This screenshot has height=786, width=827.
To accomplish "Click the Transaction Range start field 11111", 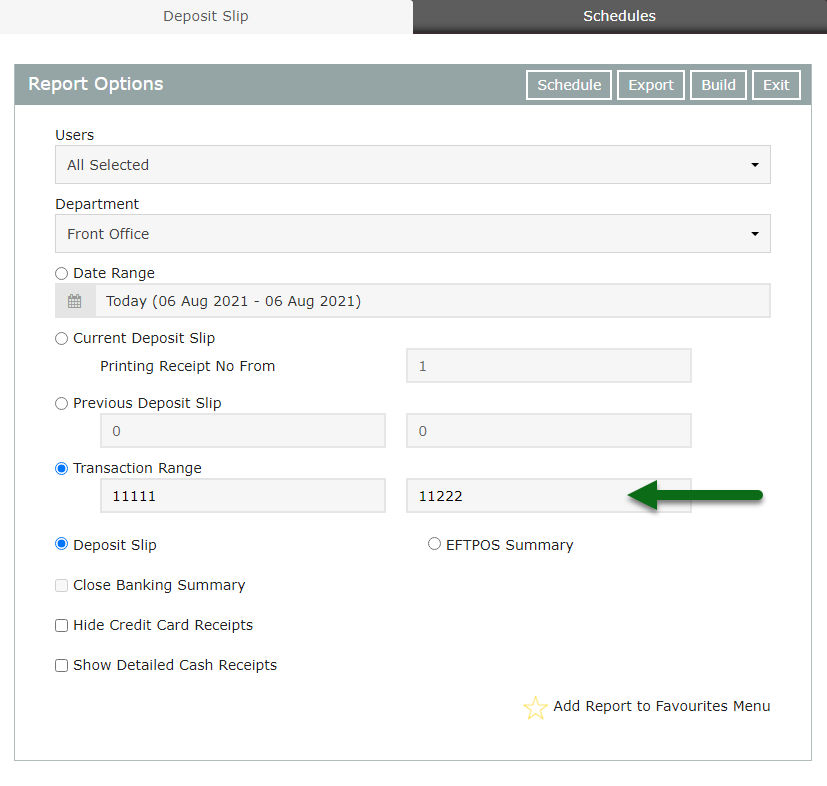I will click(x=243, y=496).
